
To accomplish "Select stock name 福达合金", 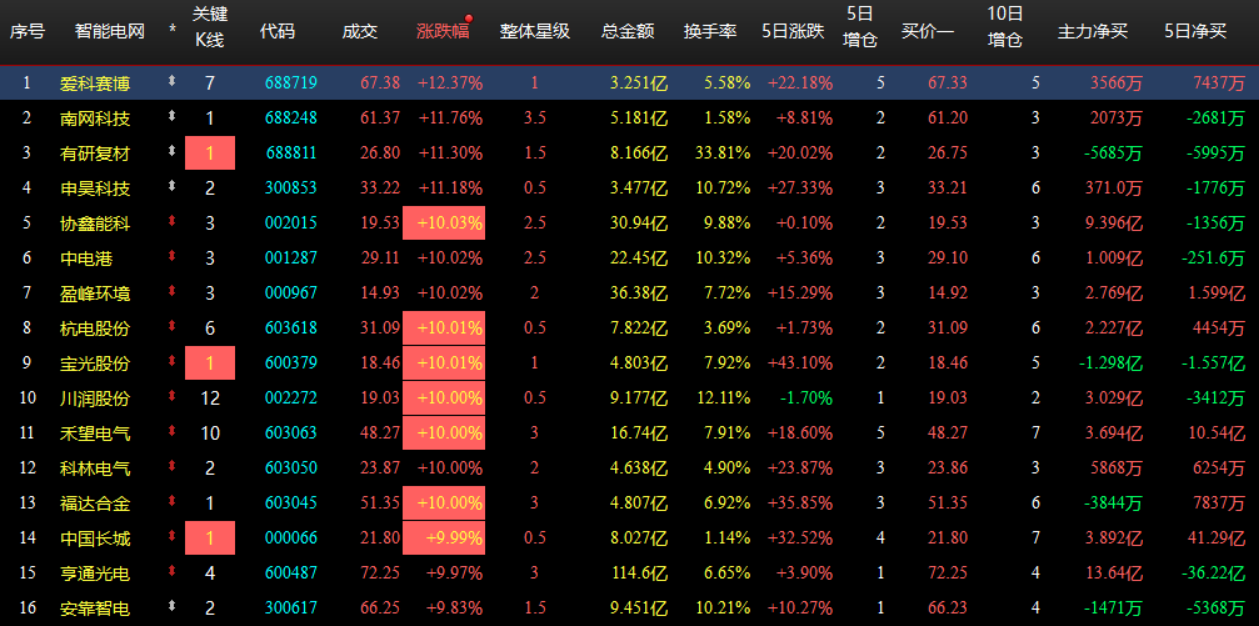I will pos(95,503).
